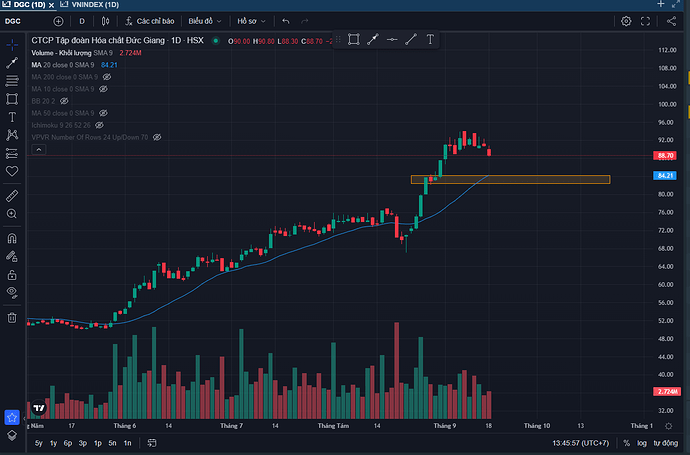
Task: Switch to the VNINDEX (1D) tab
Action: point(94,5)
